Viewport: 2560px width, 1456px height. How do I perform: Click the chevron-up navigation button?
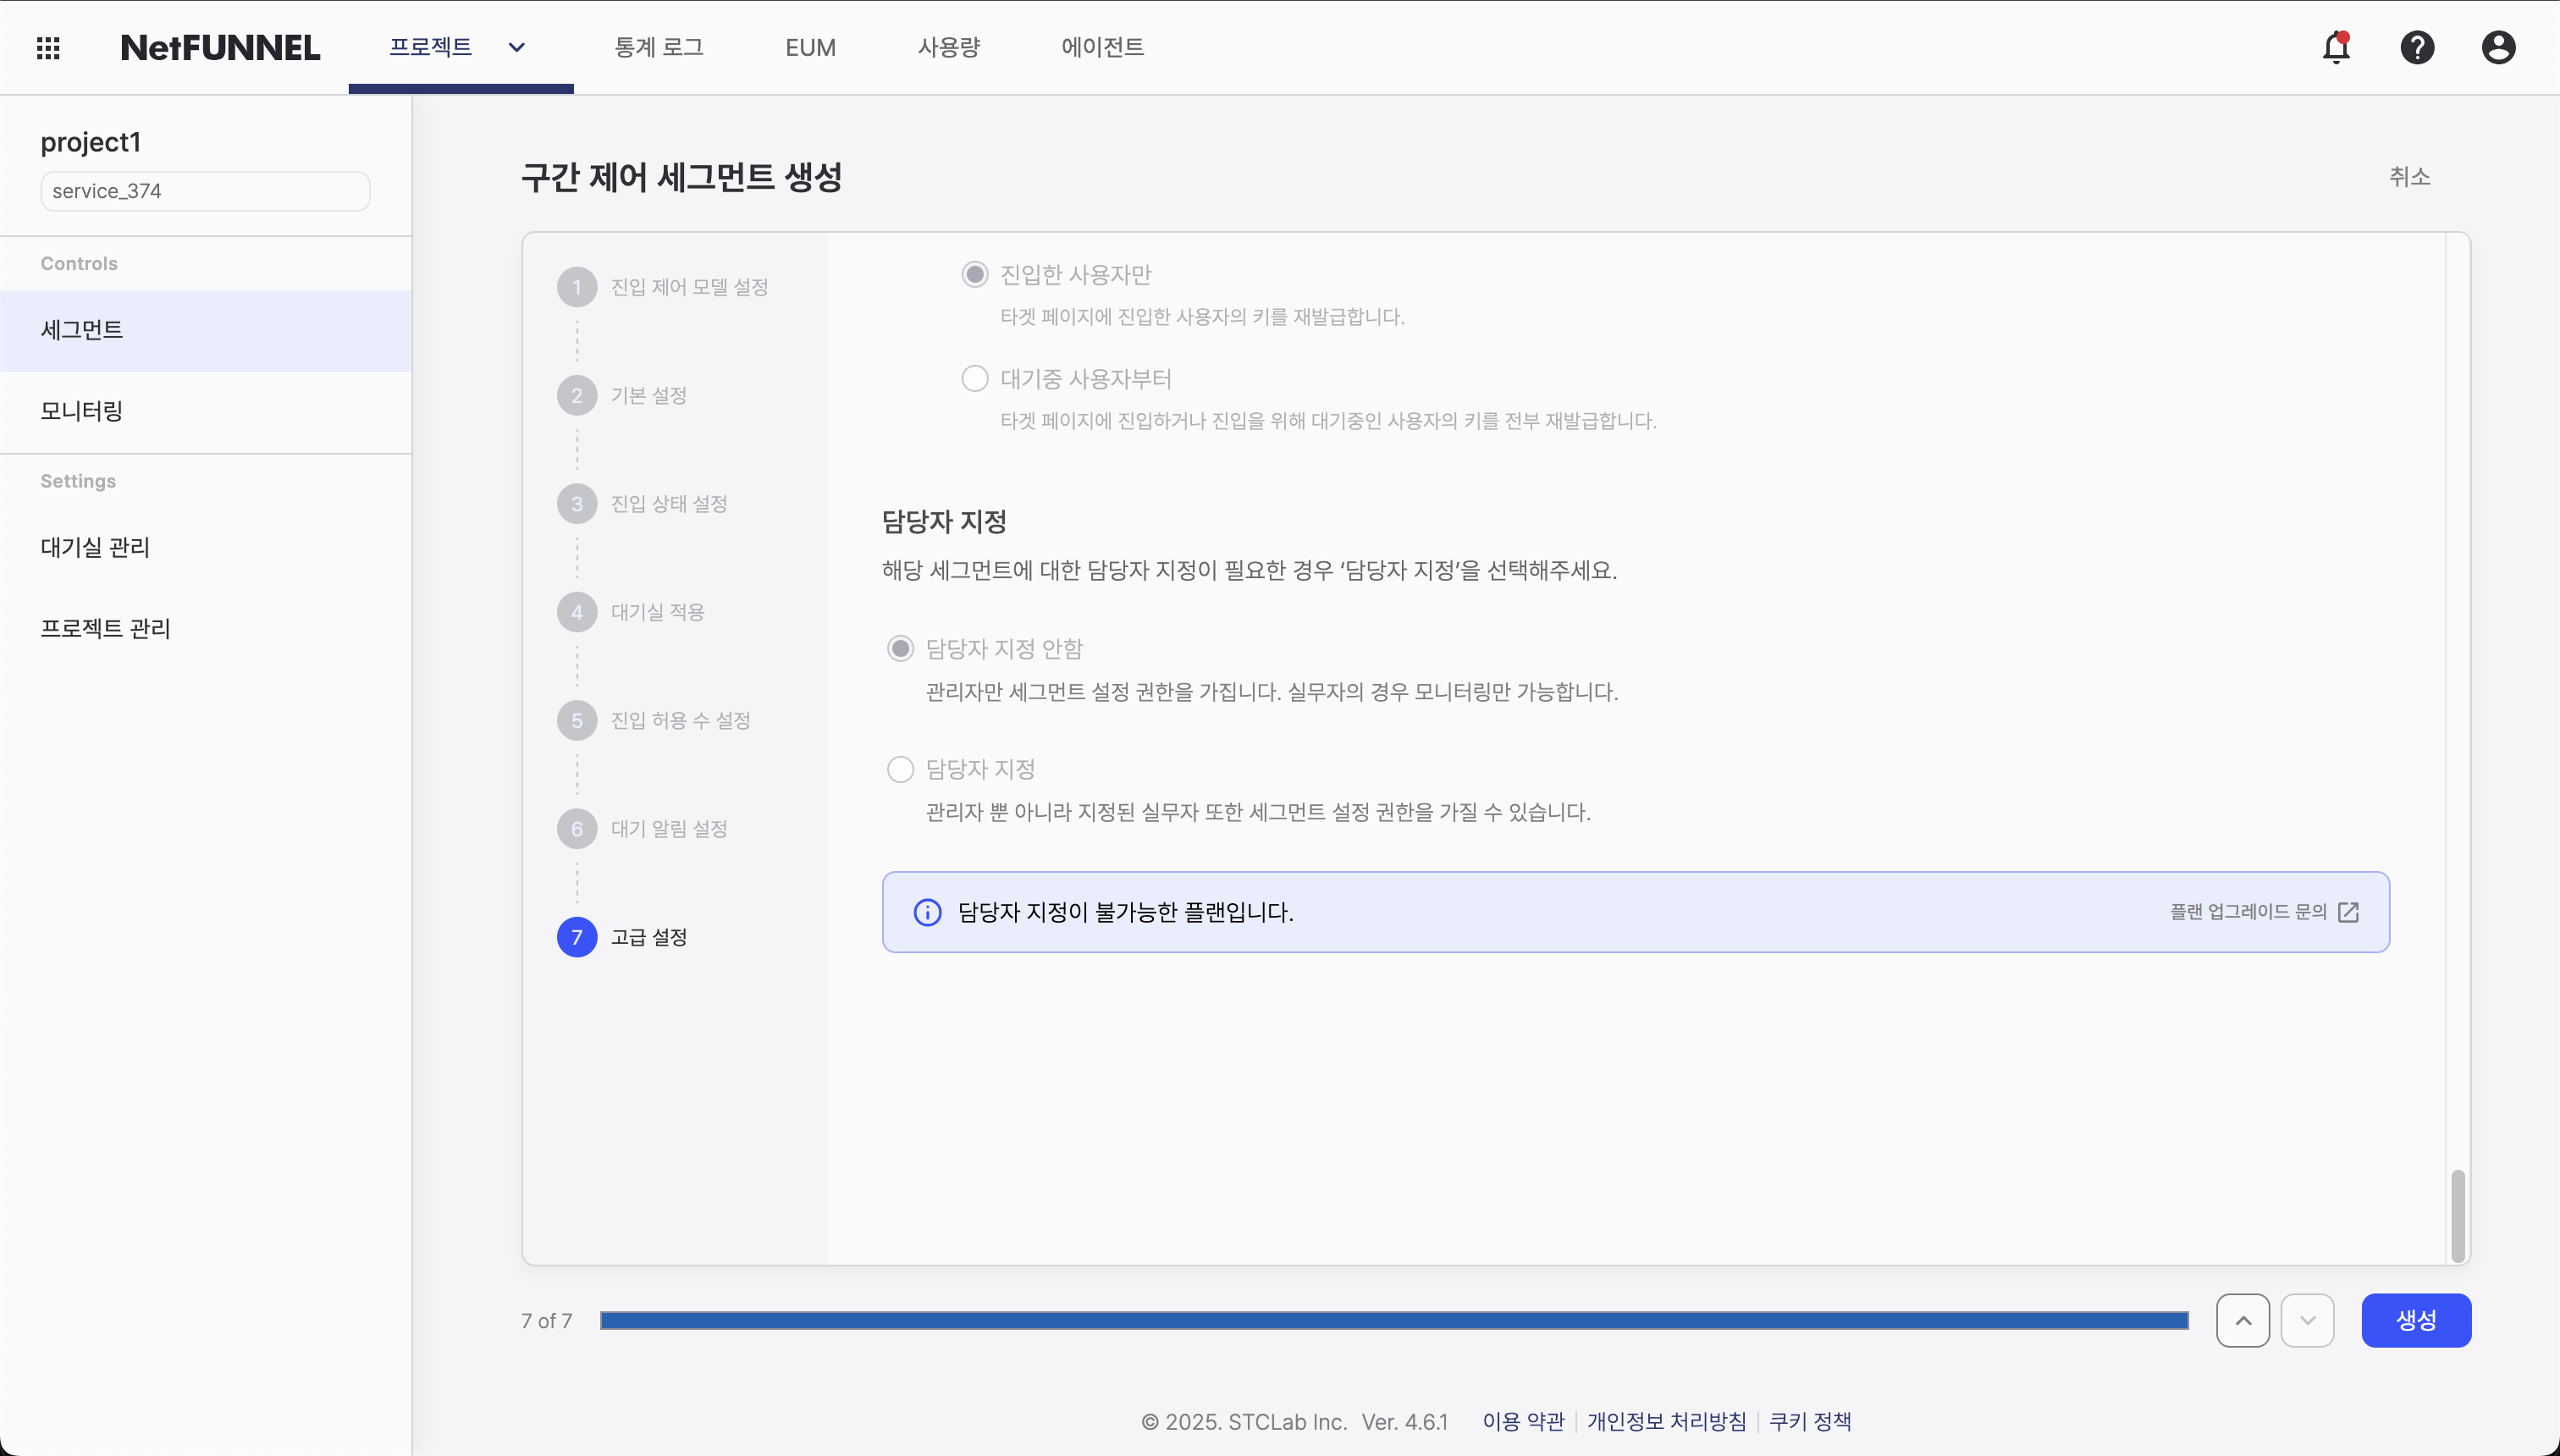click(x=2242, y=1320)
